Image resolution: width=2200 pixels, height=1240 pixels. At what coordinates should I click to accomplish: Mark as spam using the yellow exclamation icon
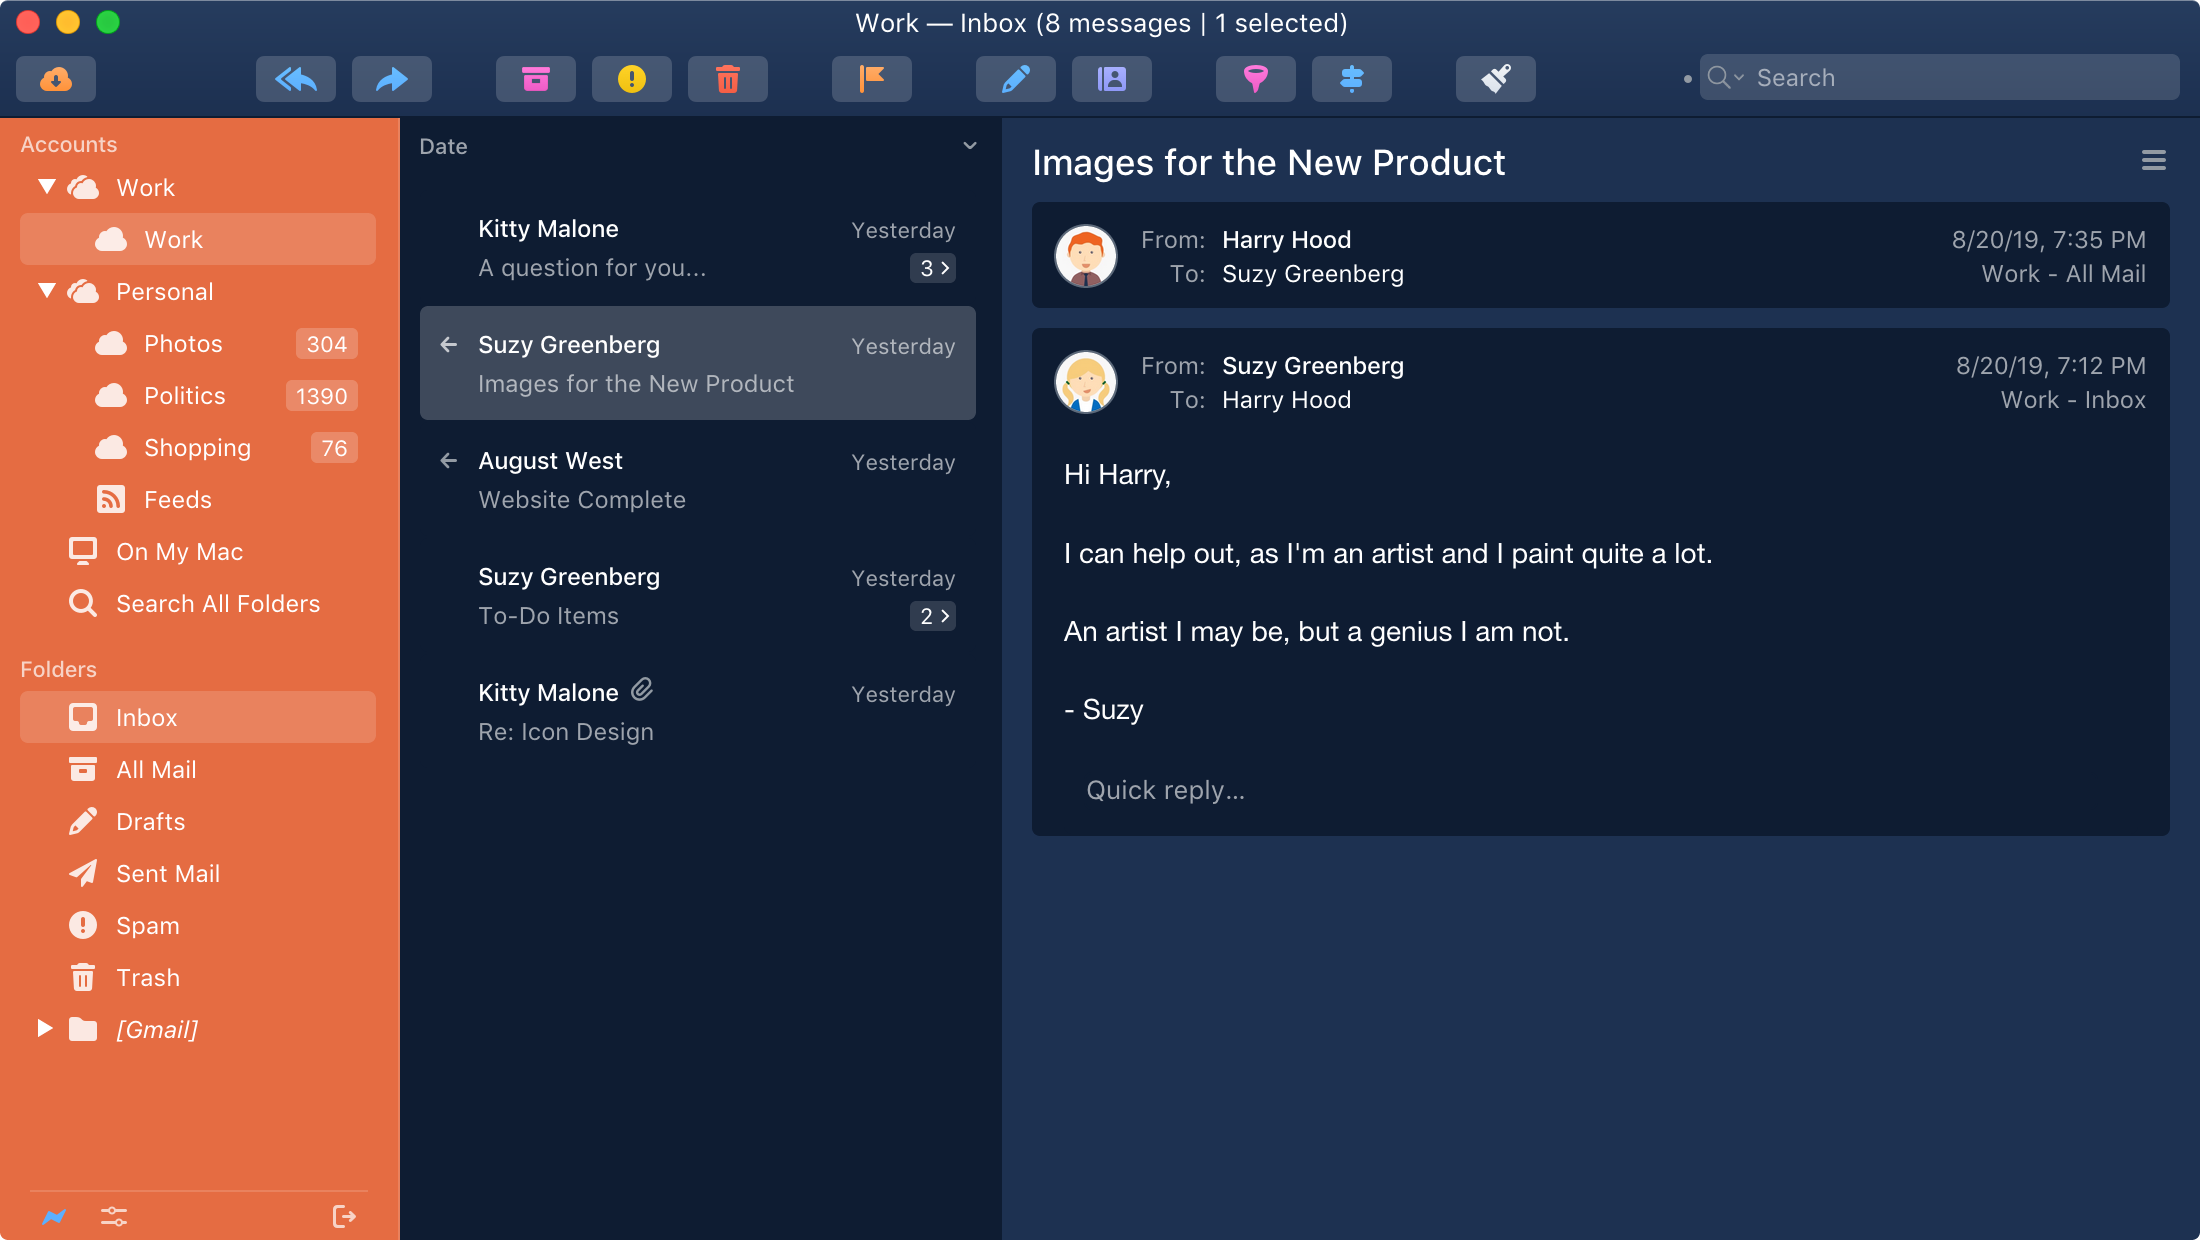point(632,79)
